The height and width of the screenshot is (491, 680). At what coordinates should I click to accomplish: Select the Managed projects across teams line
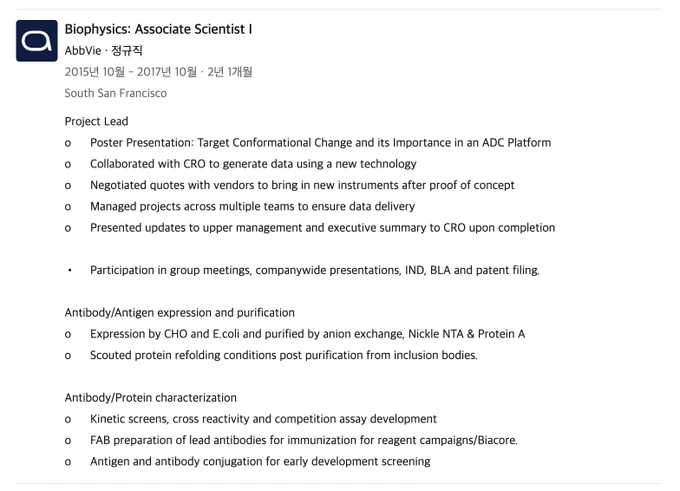[252, 206]
